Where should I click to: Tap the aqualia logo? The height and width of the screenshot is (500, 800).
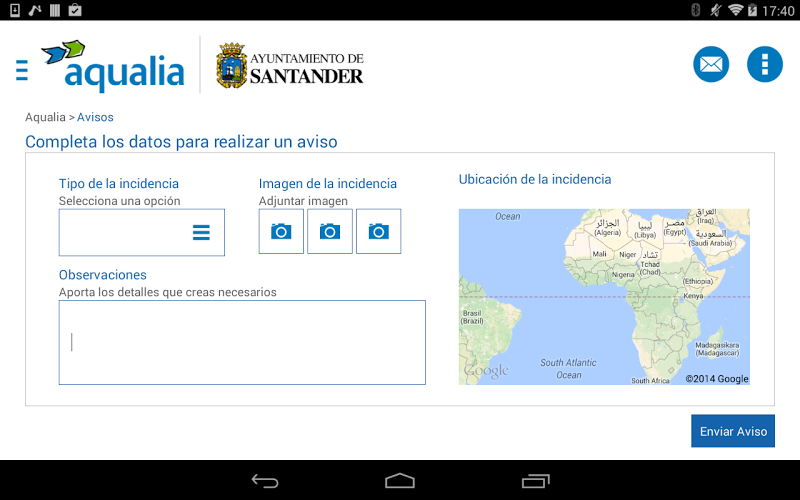[x=113, y=66]
